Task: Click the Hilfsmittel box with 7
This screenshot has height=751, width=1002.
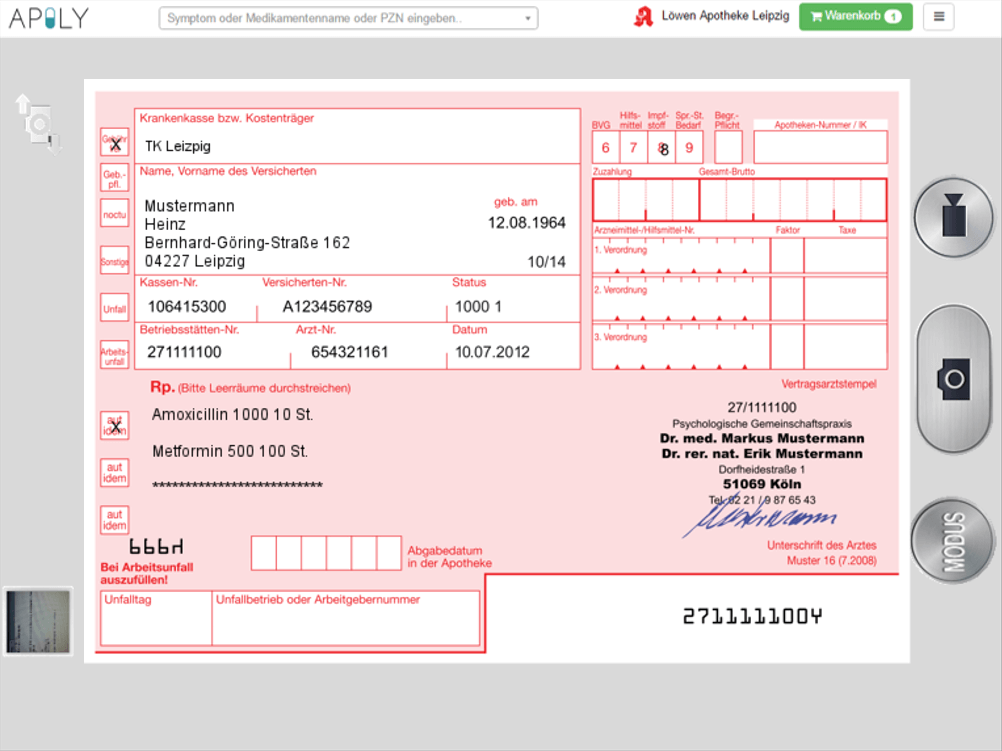Action: (633, 148)
